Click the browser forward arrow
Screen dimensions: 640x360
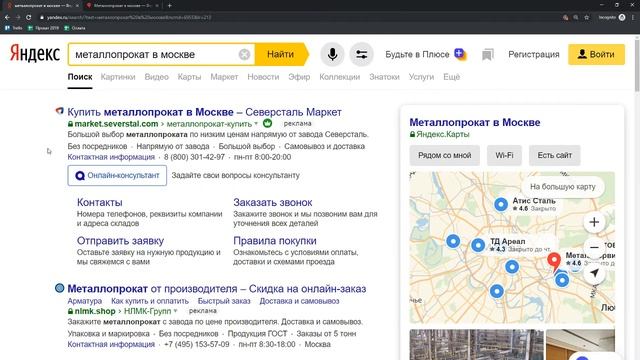[x=18, y=17]
